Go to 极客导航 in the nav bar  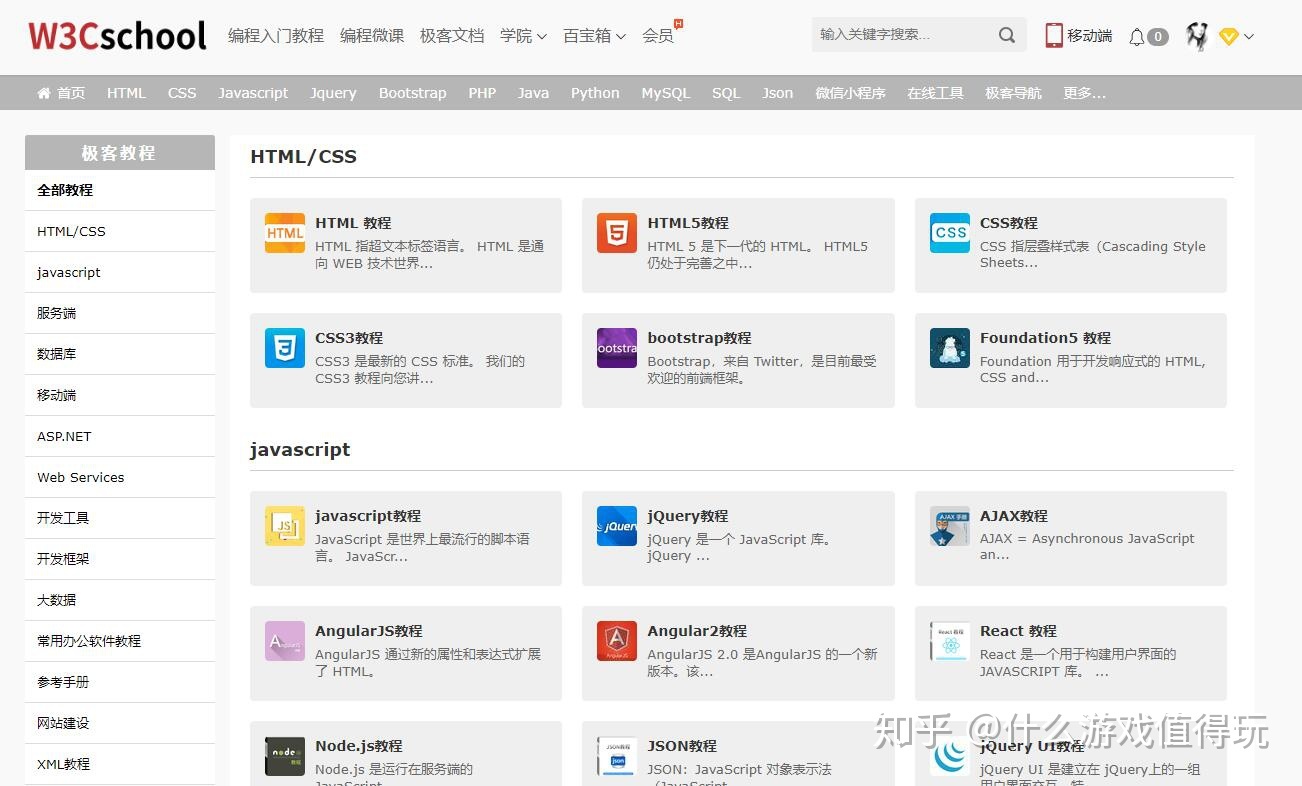coord(1013,93)
